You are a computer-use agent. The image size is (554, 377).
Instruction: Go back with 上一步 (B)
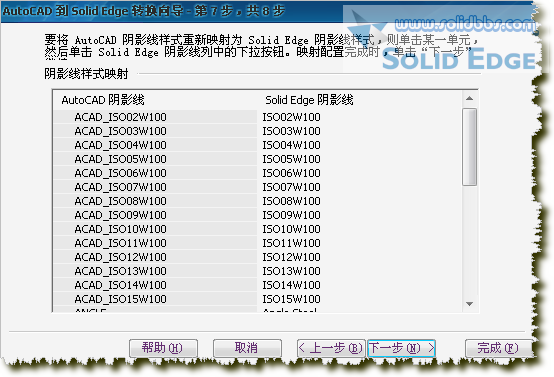(x=331, y=348)
